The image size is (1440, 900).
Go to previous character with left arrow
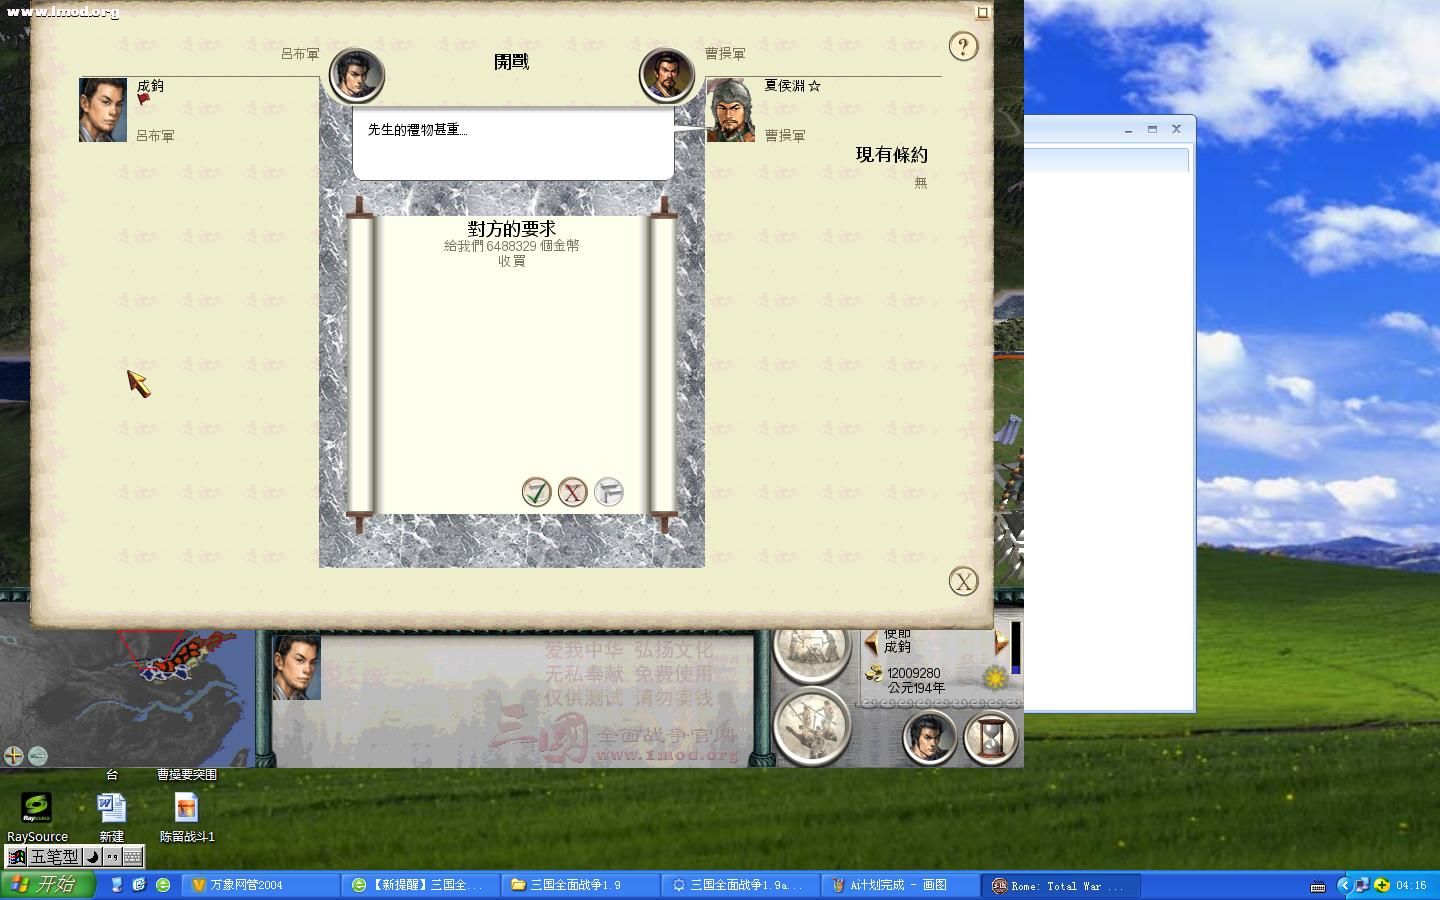[x=871, y=642]
